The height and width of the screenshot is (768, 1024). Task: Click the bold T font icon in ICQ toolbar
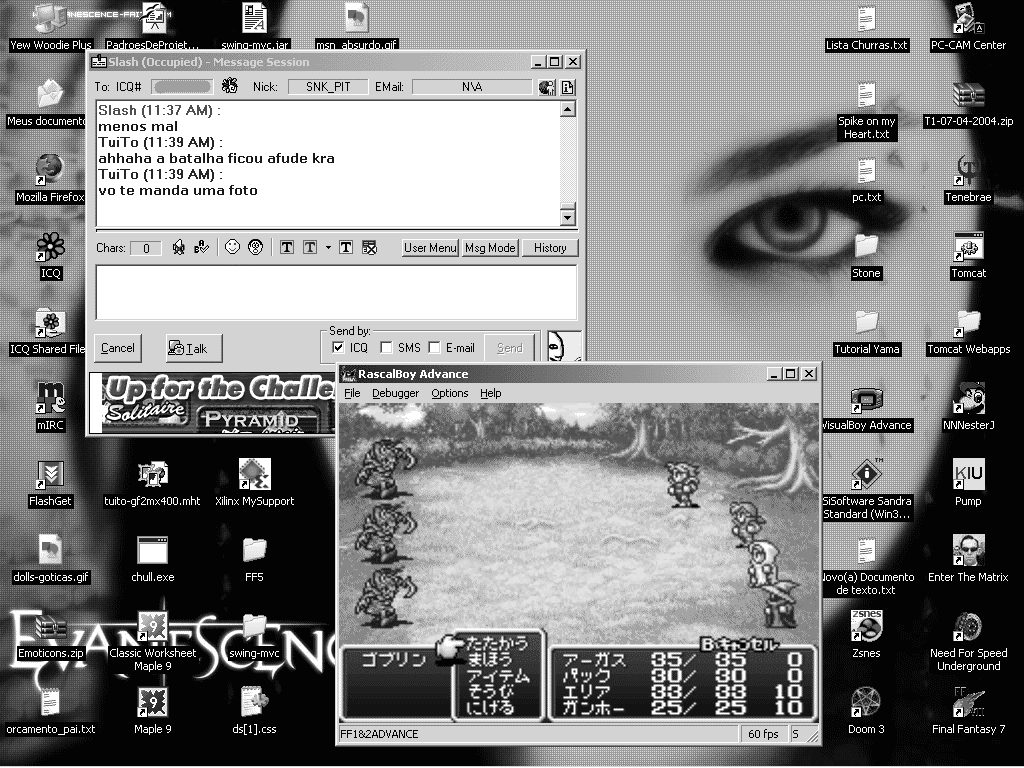(287, 248)
